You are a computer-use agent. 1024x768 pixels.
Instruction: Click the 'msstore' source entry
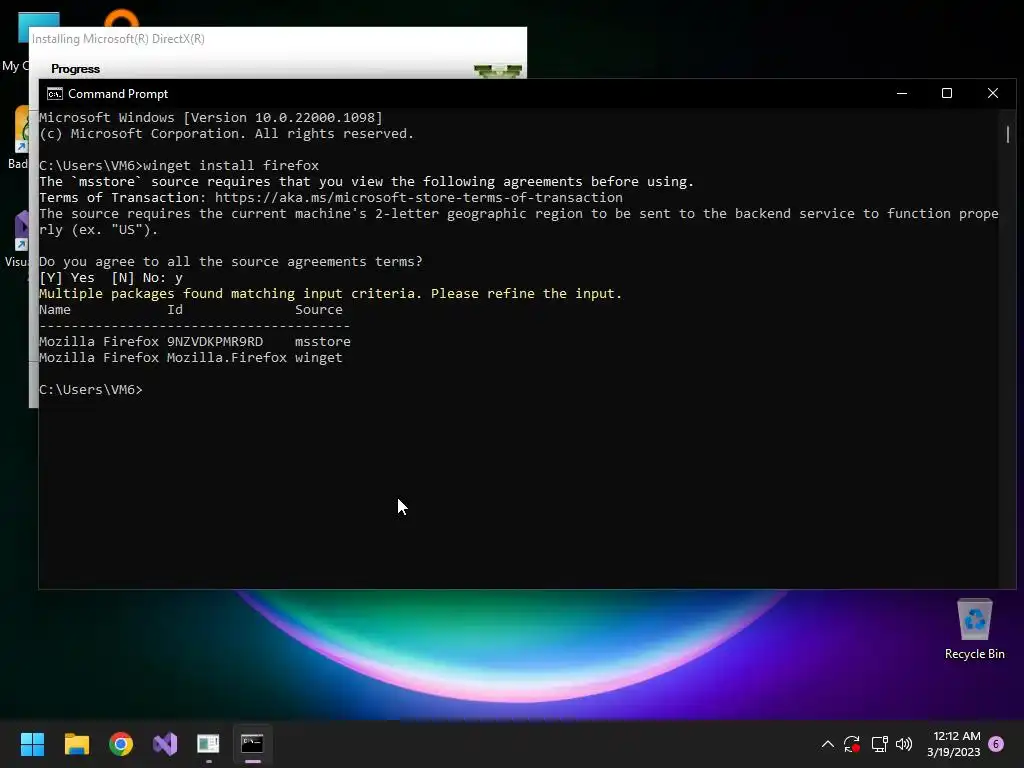click(x=323, y=342)
